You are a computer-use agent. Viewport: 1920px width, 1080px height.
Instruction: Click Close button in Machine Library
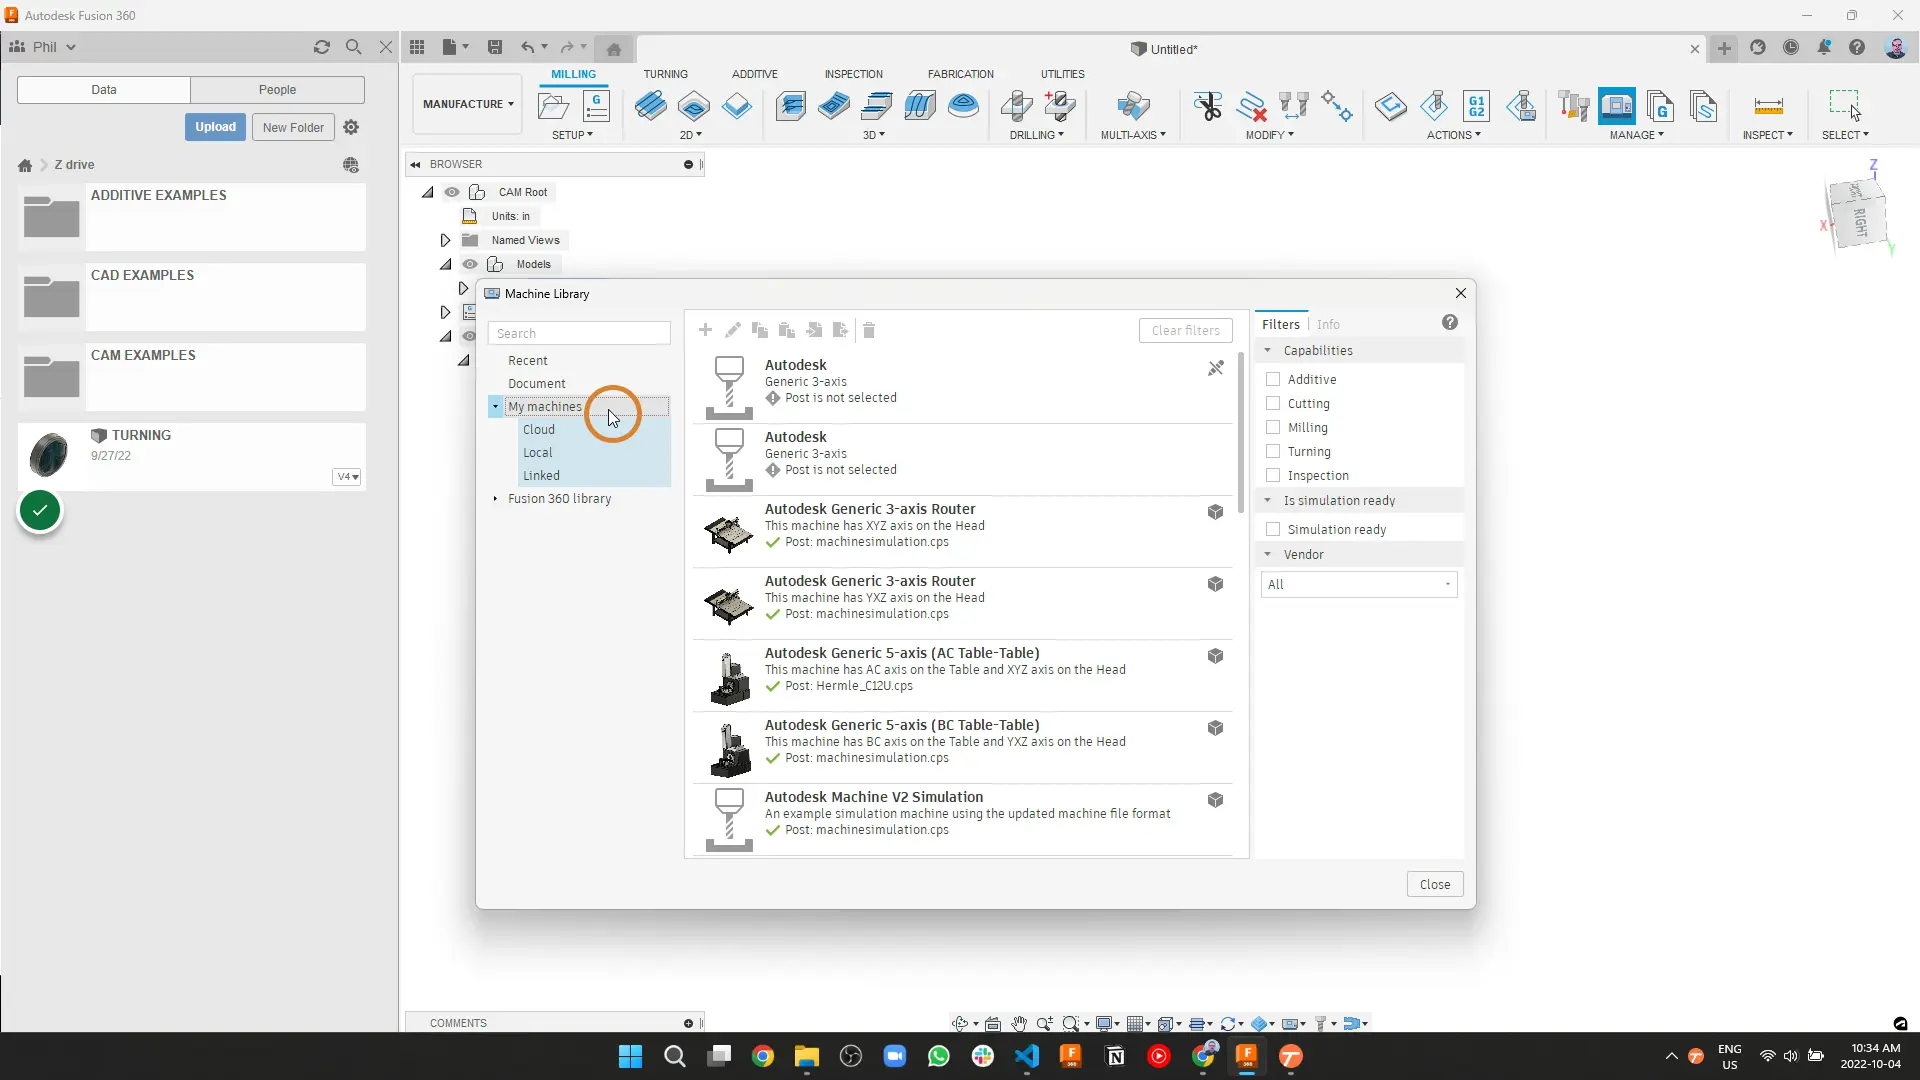(x=1435, y=884)
